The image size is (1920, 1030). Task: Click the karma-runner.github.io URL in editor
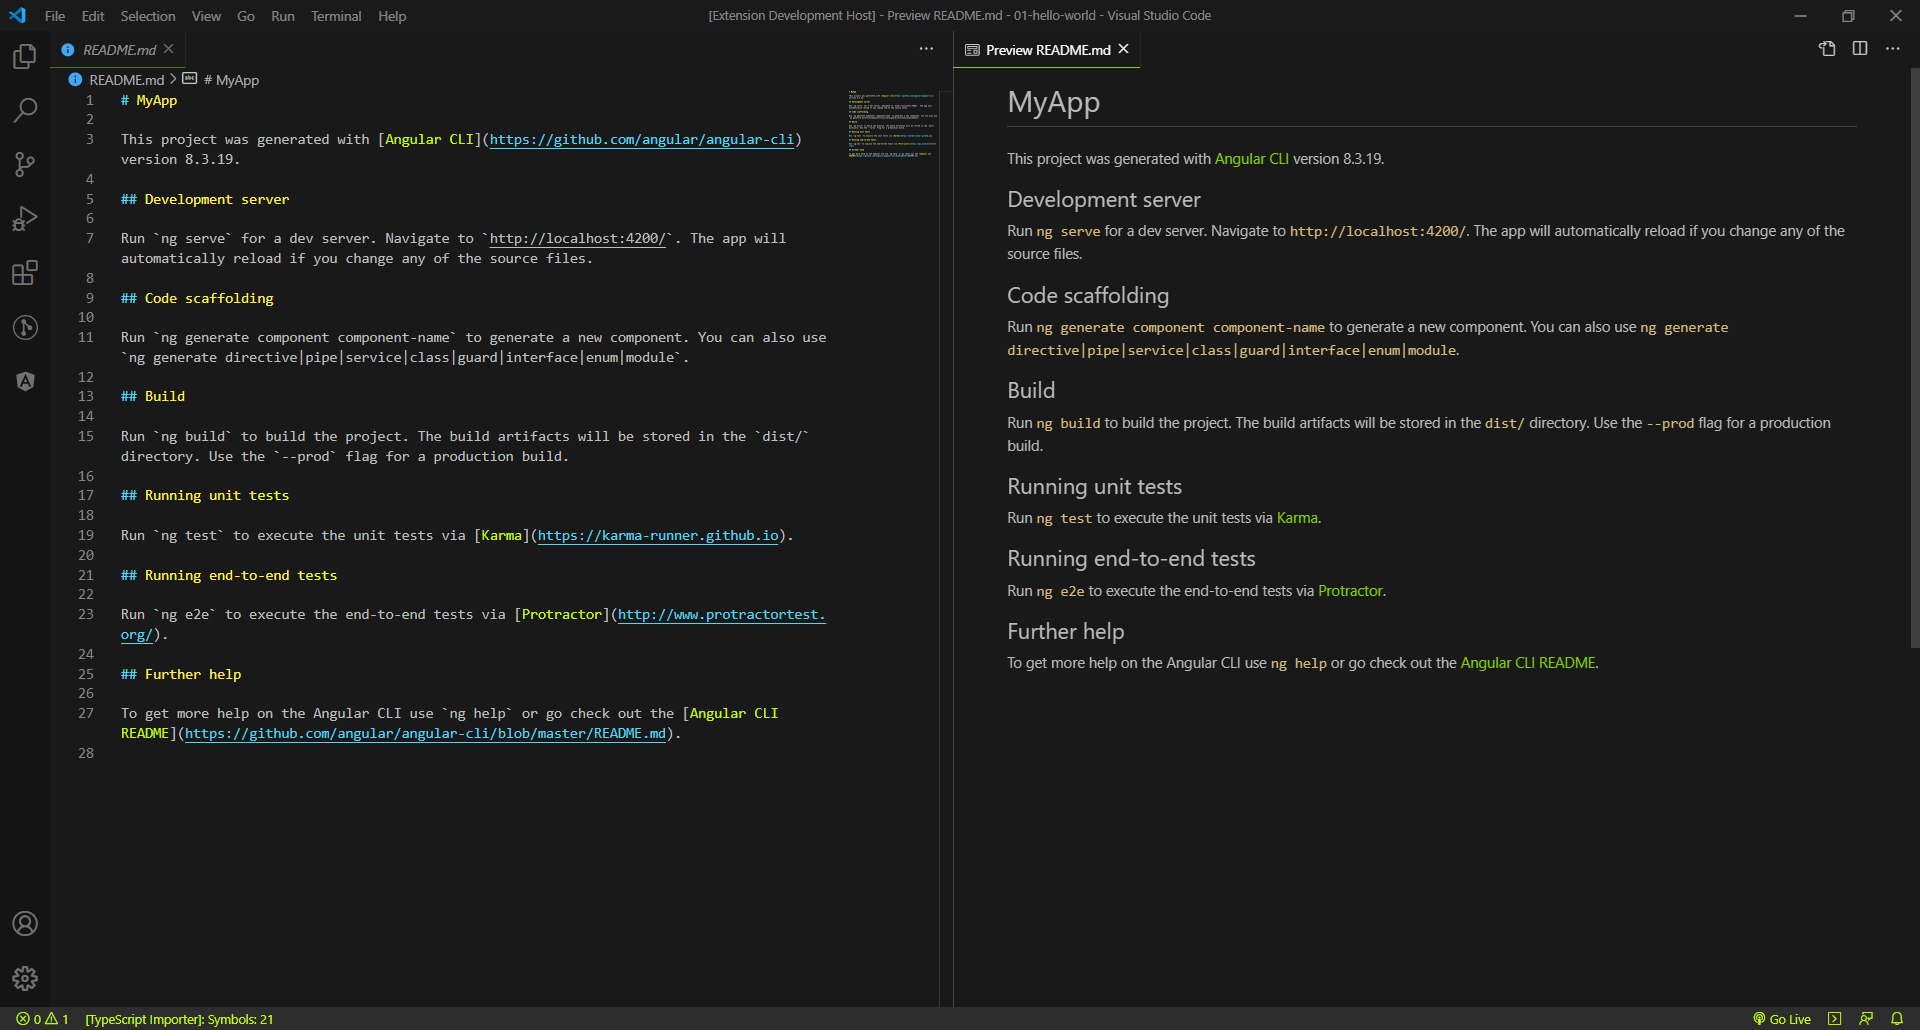pyautogui.click(x=658, y=536)
